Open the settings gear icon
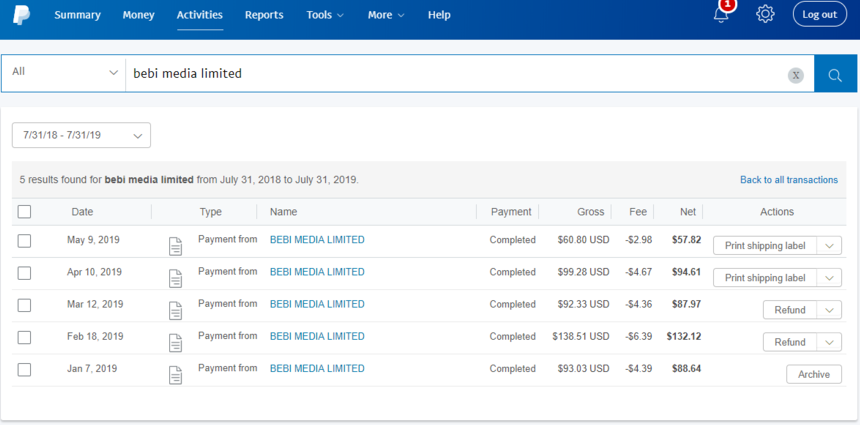 click(765, 14)
